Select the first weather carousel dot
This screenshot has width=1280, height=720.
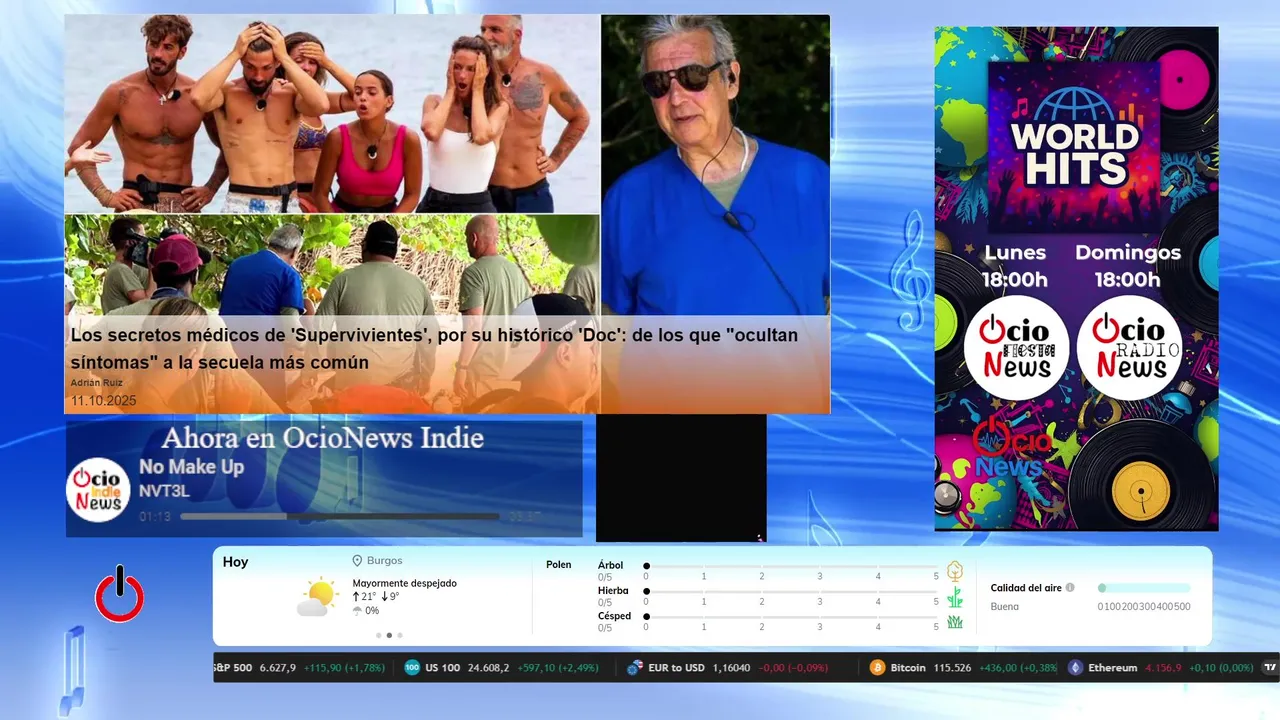click(x=378, y=635)
